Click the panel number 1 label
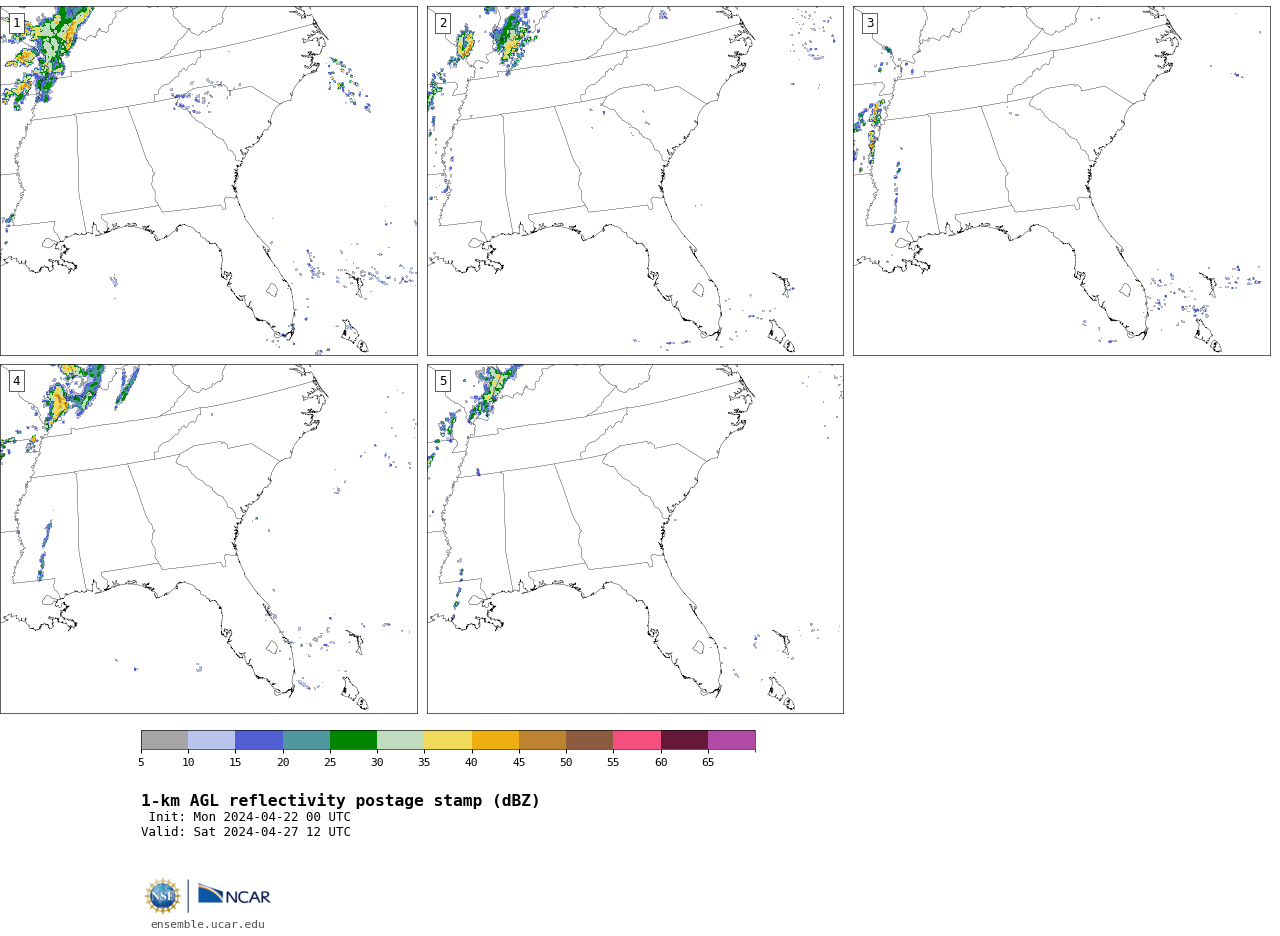The height and width of the screenshot is (936, 1280). pyautogui.click(x=16, y=23)
